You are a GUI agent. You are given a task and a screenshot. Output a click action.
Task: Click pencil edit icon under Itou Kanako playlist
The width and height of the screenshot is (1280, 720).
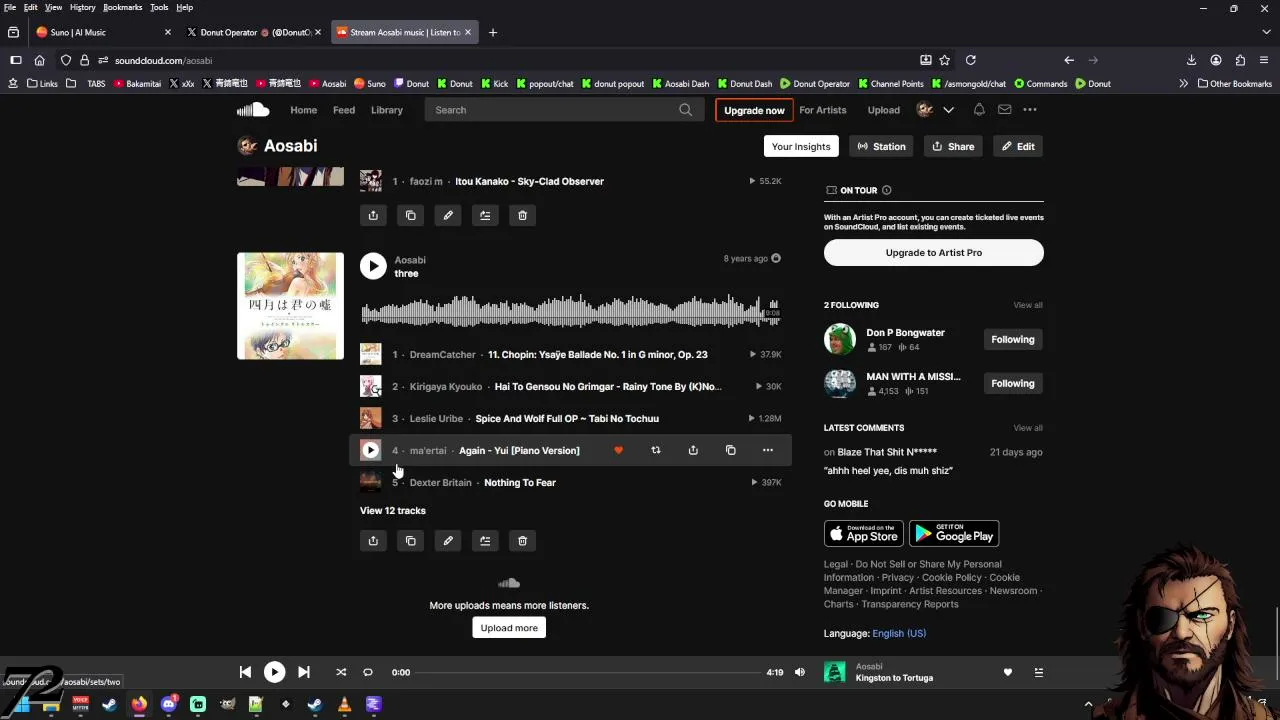click(x=448, y=215)
